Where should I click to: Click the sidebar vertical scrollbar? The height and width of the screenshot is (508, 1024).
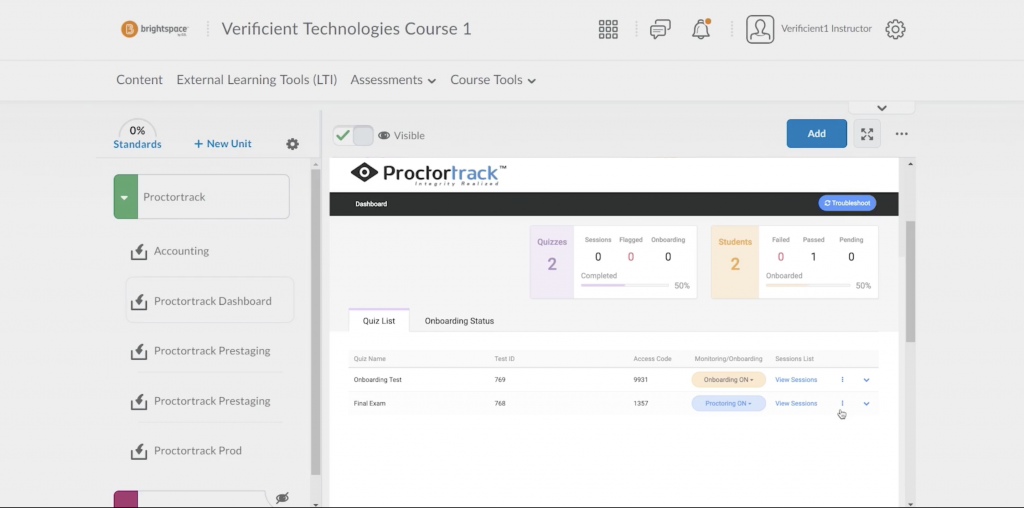click(315, 321)
